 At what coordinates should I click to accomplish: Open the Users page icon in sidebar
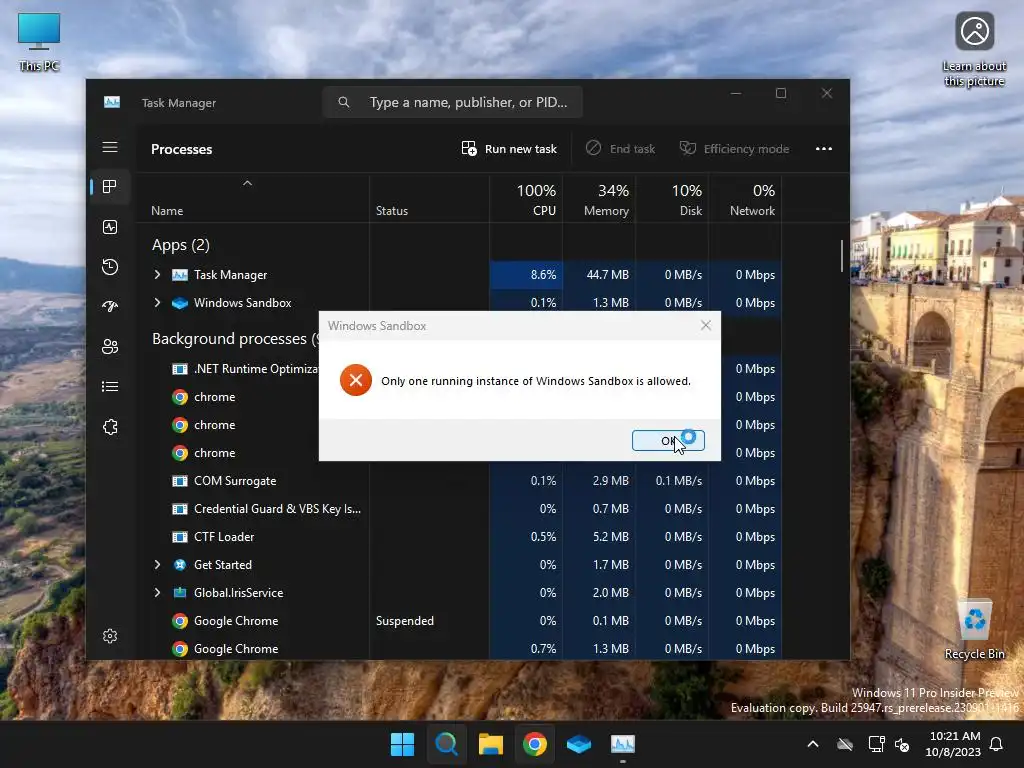pyautogui.click(x=110, y=347)
